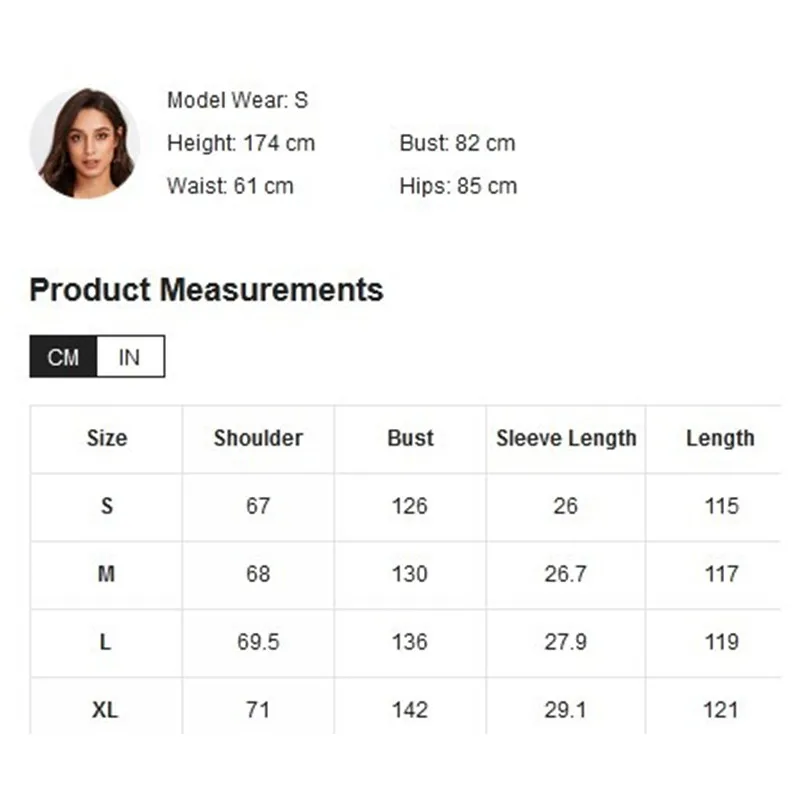The image size is (800, 800).
Task: Select the size XL row label
Action: [106, 710]
